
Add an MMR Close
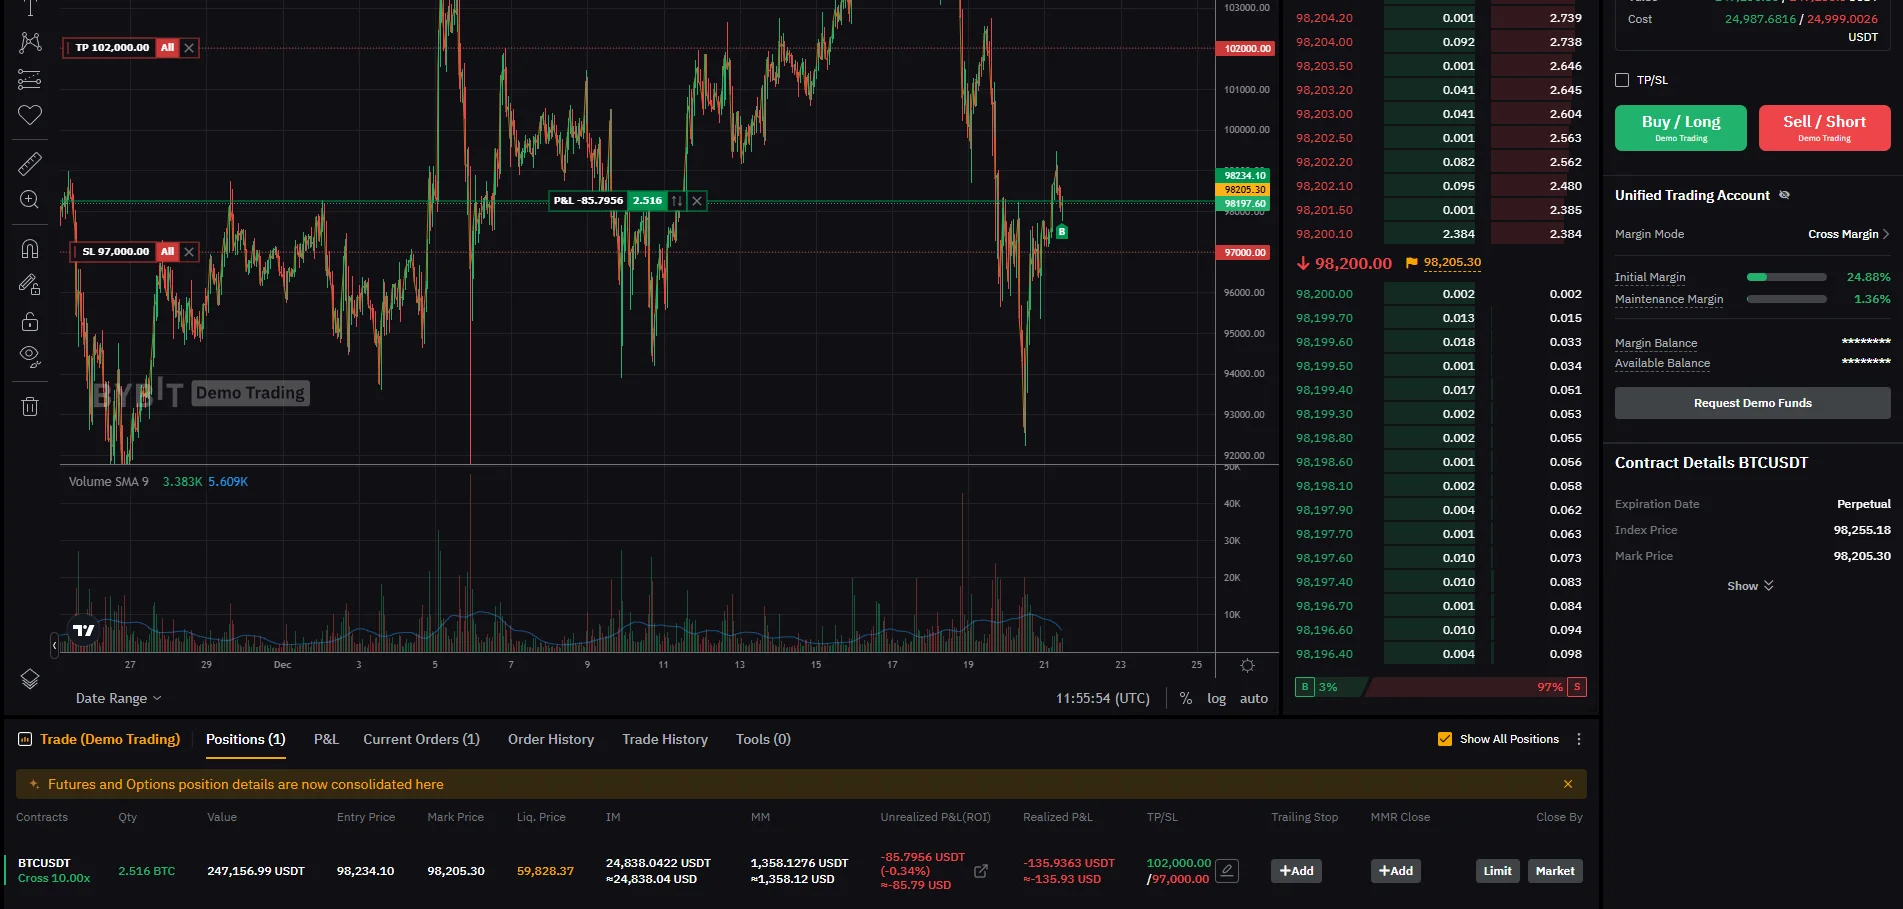pos(1396,871)
